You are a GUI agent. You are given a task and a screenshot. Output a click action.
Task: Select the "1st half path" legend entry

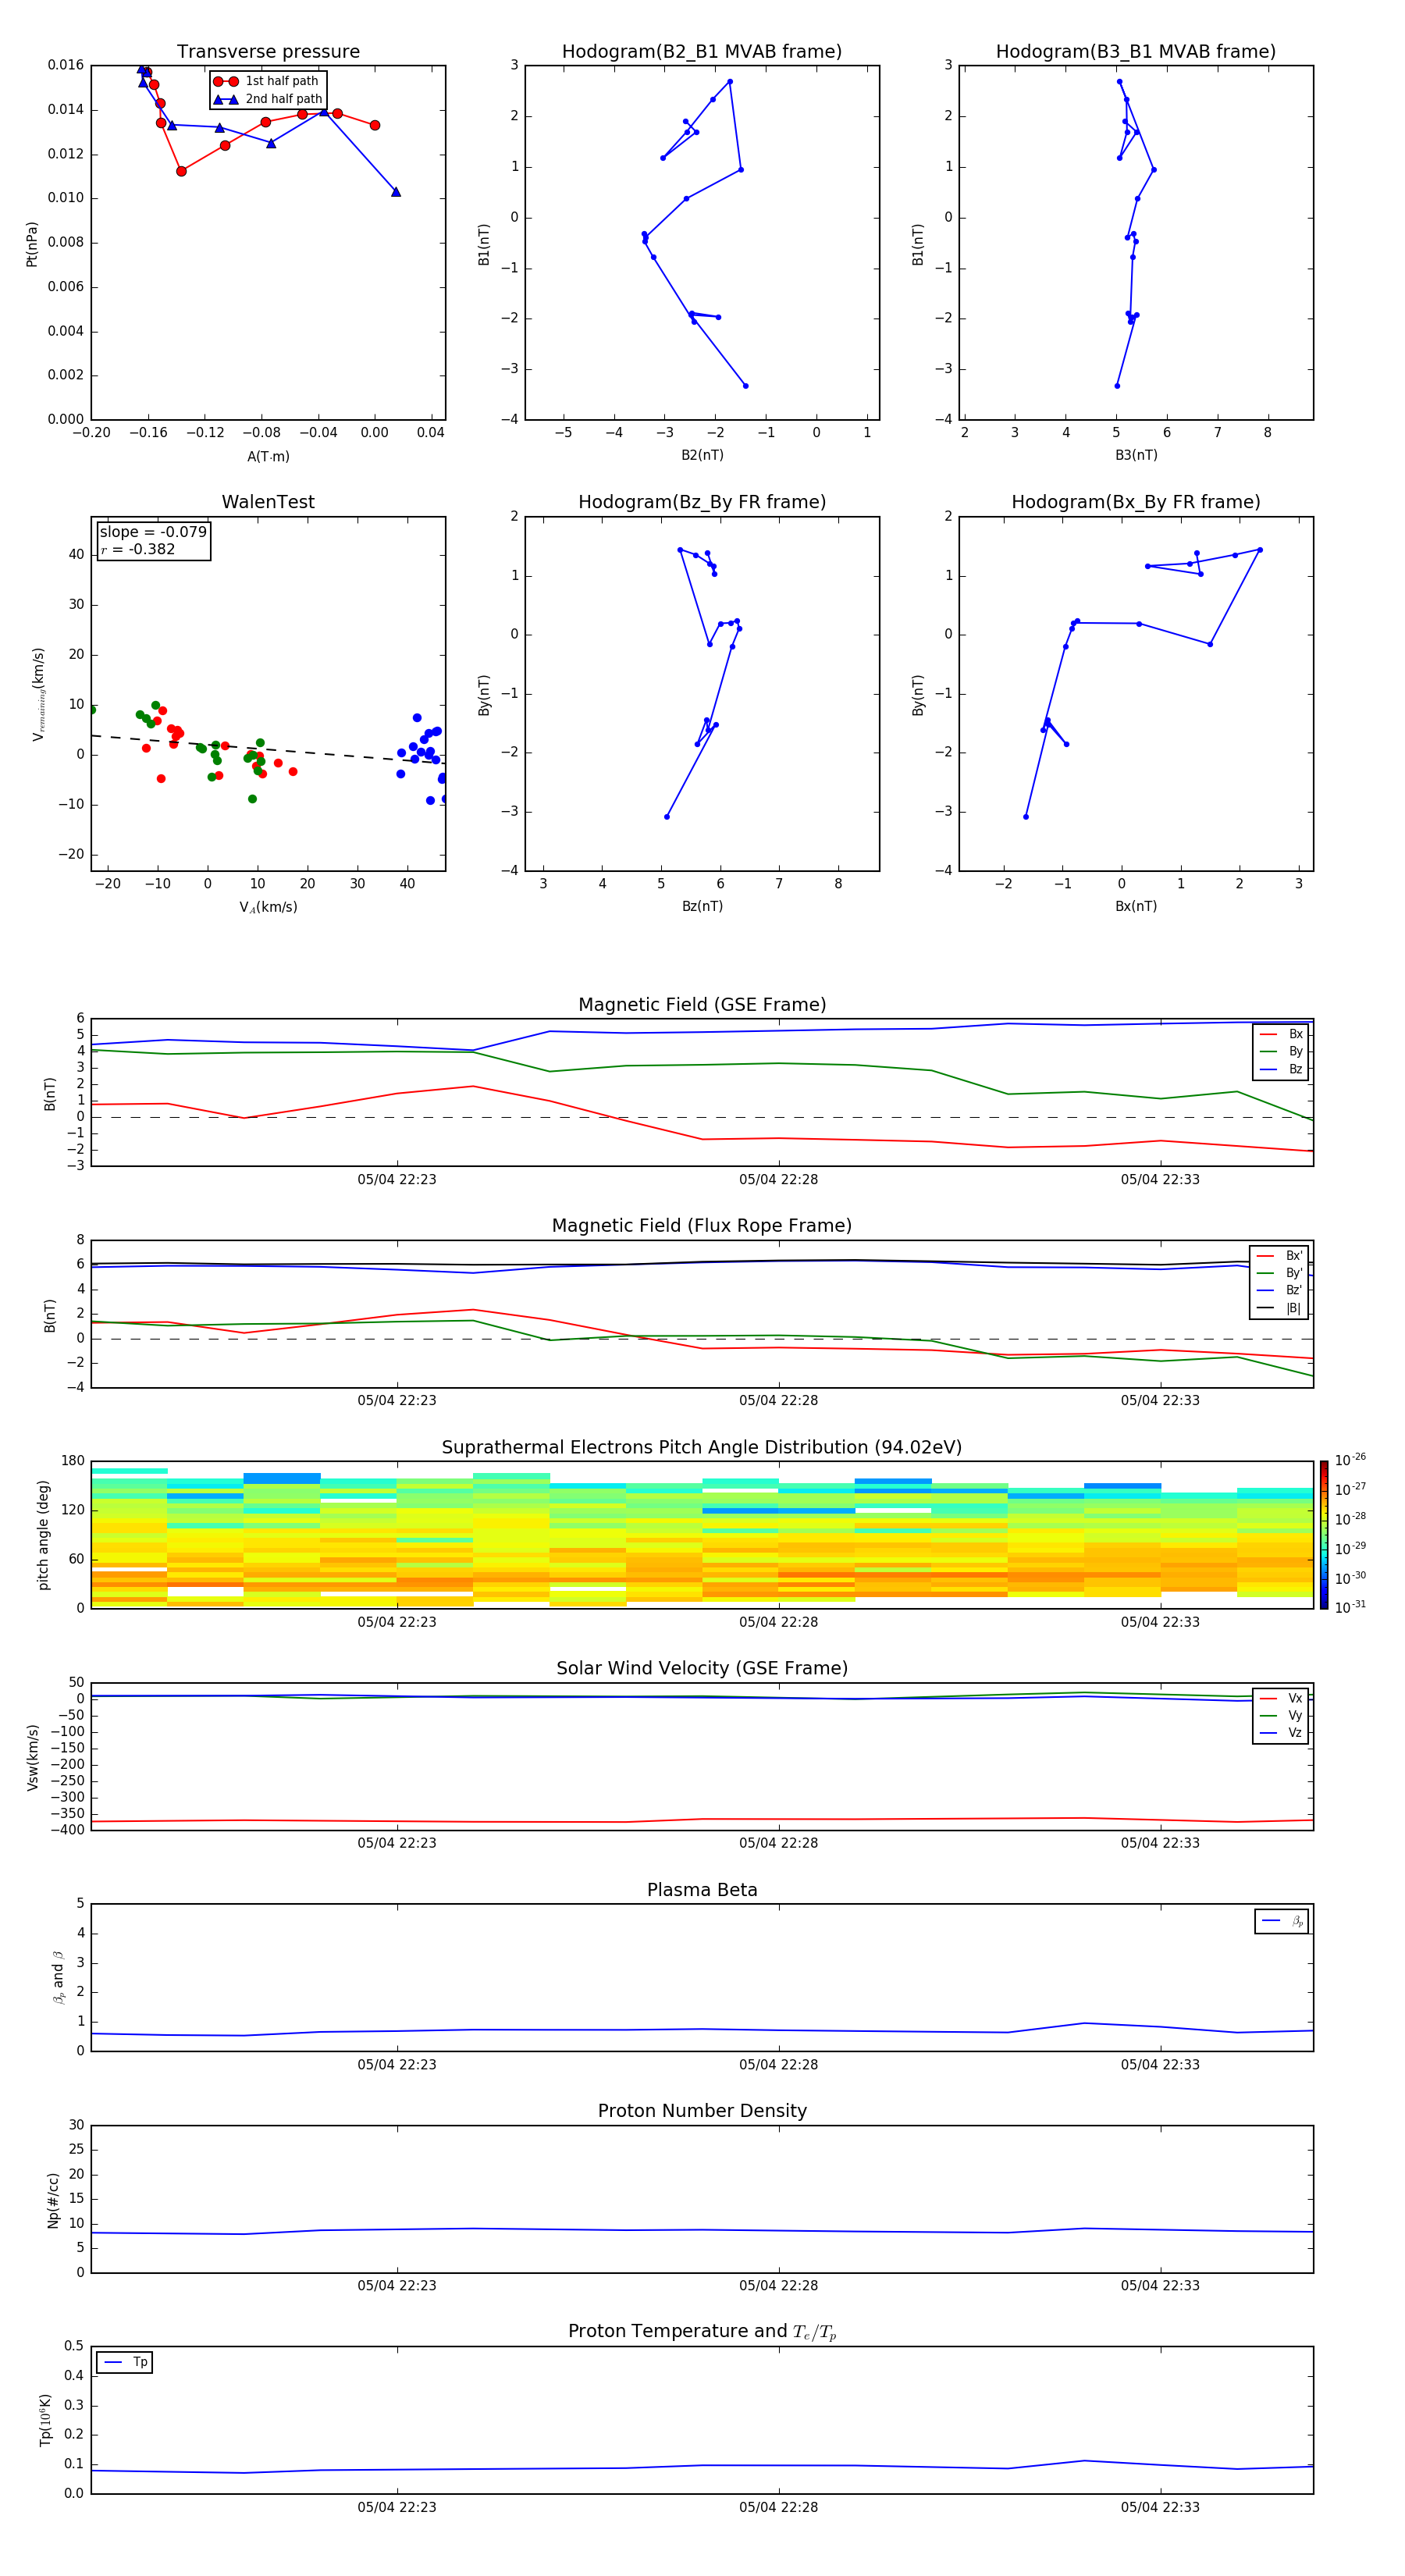click(x=266, y=81)
